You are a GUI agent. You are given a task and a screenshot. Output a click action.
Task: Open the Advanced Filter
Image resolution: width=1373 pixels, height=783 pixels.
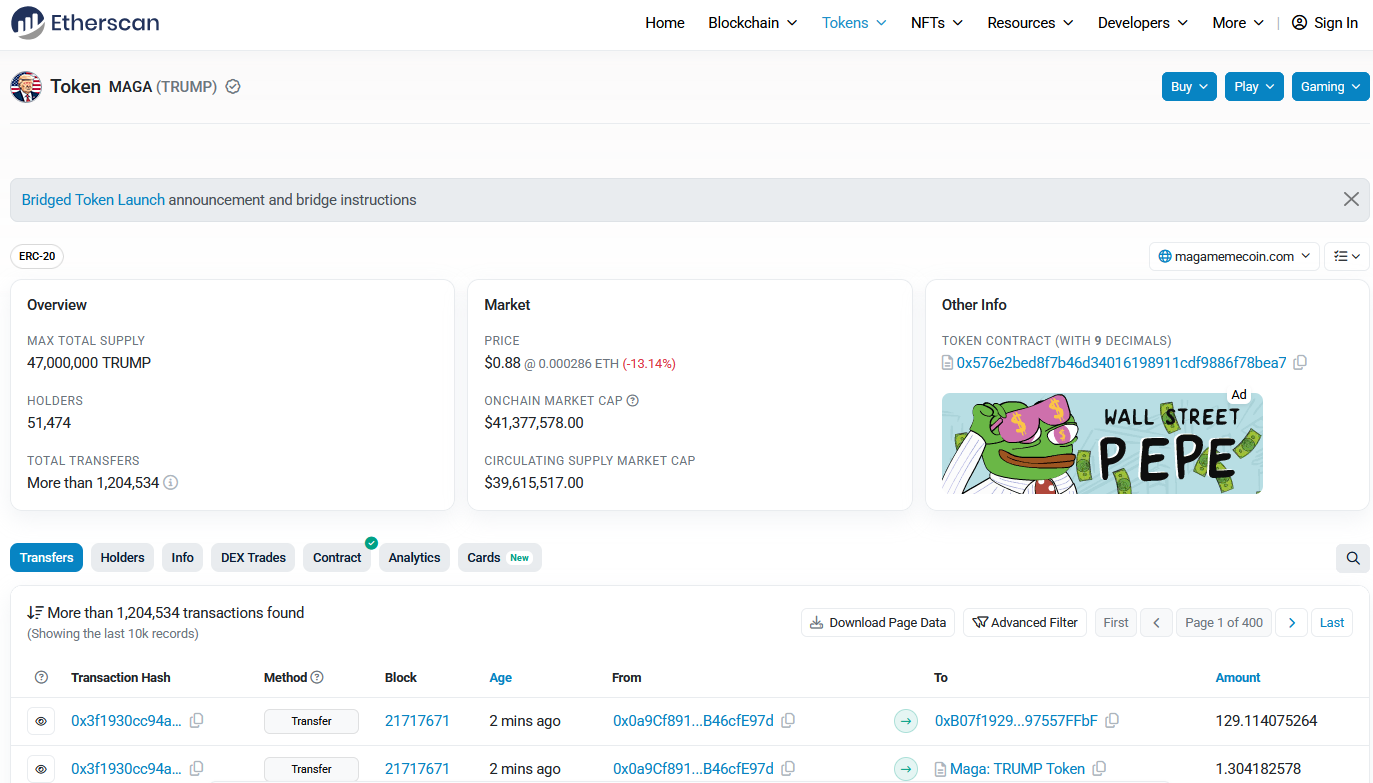(x=1025, y=622)
